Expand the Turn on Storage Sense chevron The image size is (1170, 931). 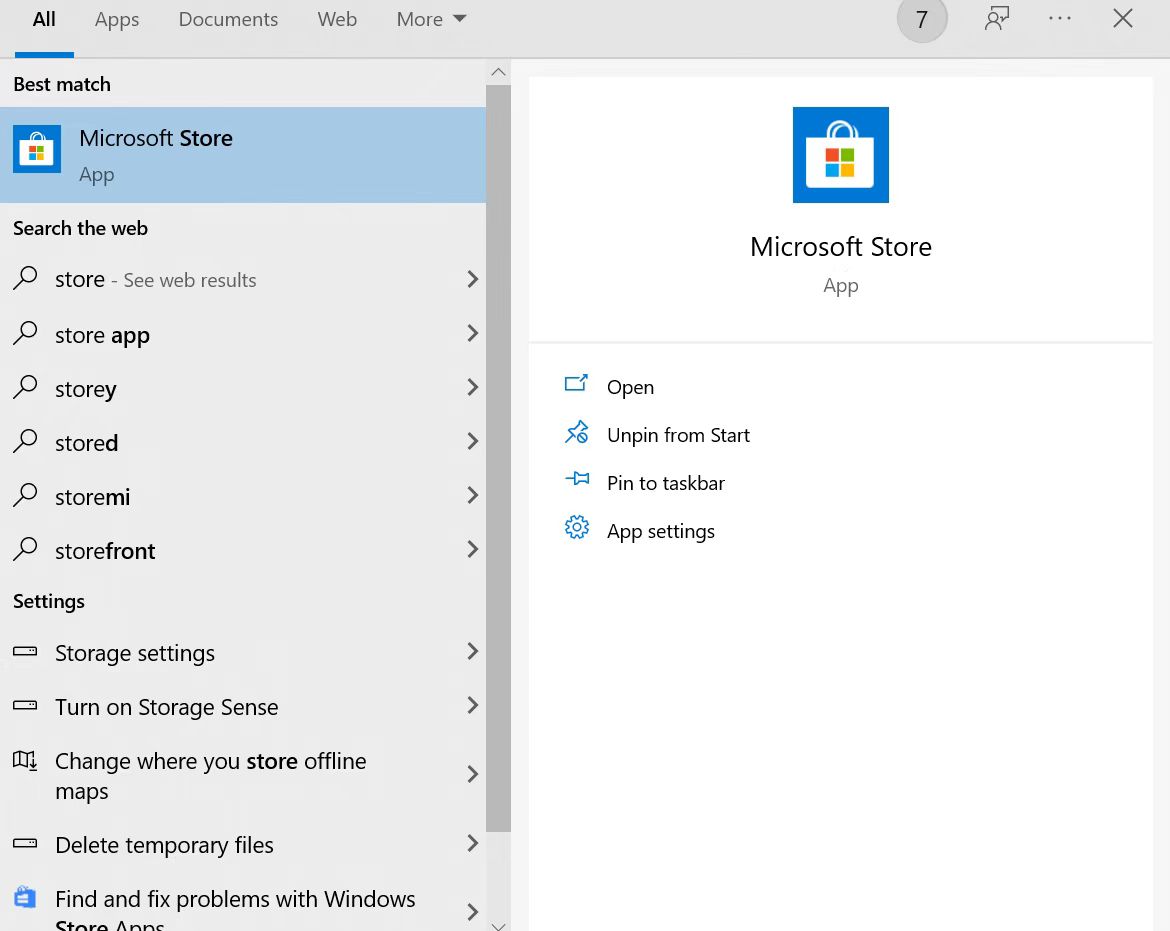(x=472, y=705)
